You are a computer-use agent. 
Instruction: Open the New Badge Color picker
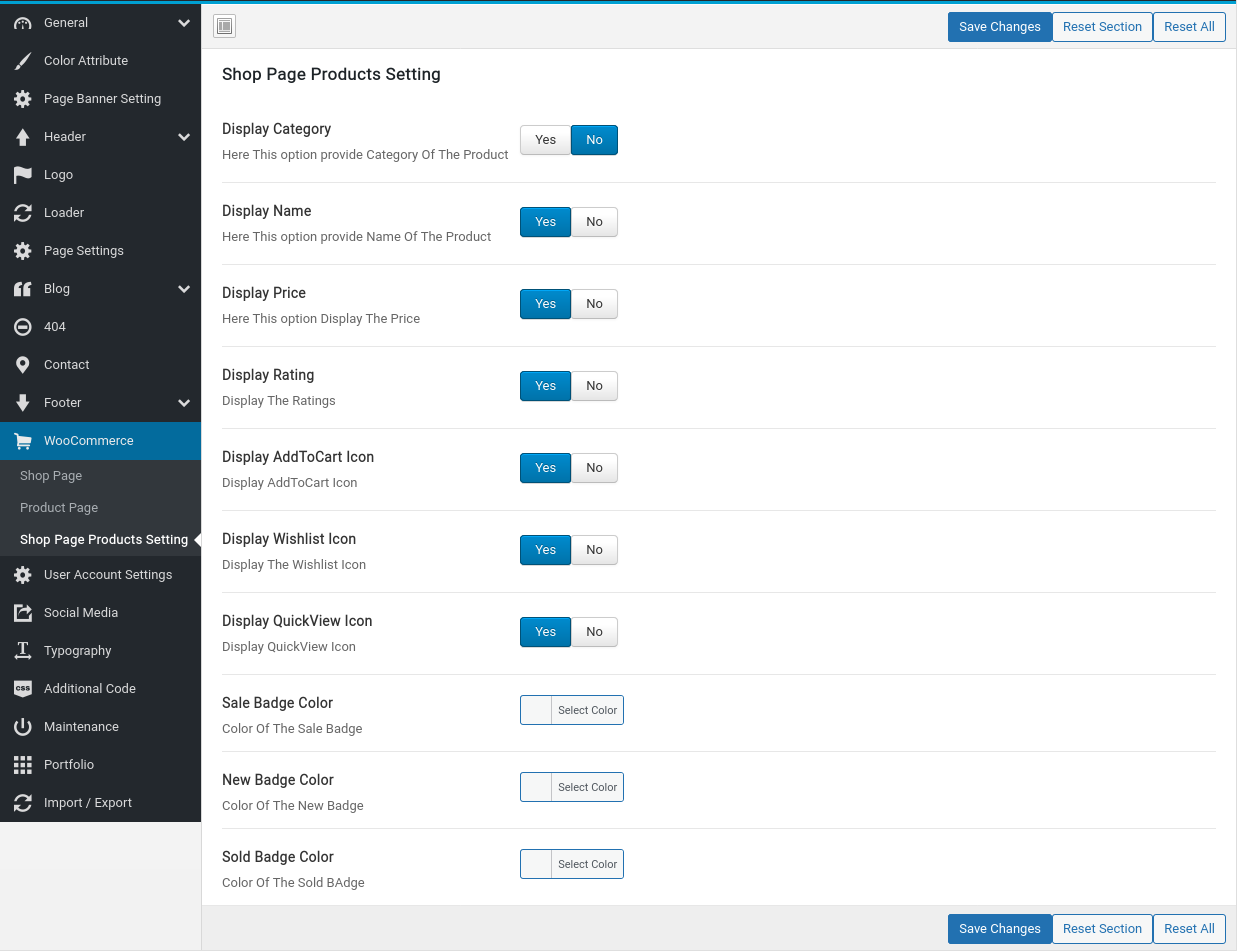coord(572,787)
